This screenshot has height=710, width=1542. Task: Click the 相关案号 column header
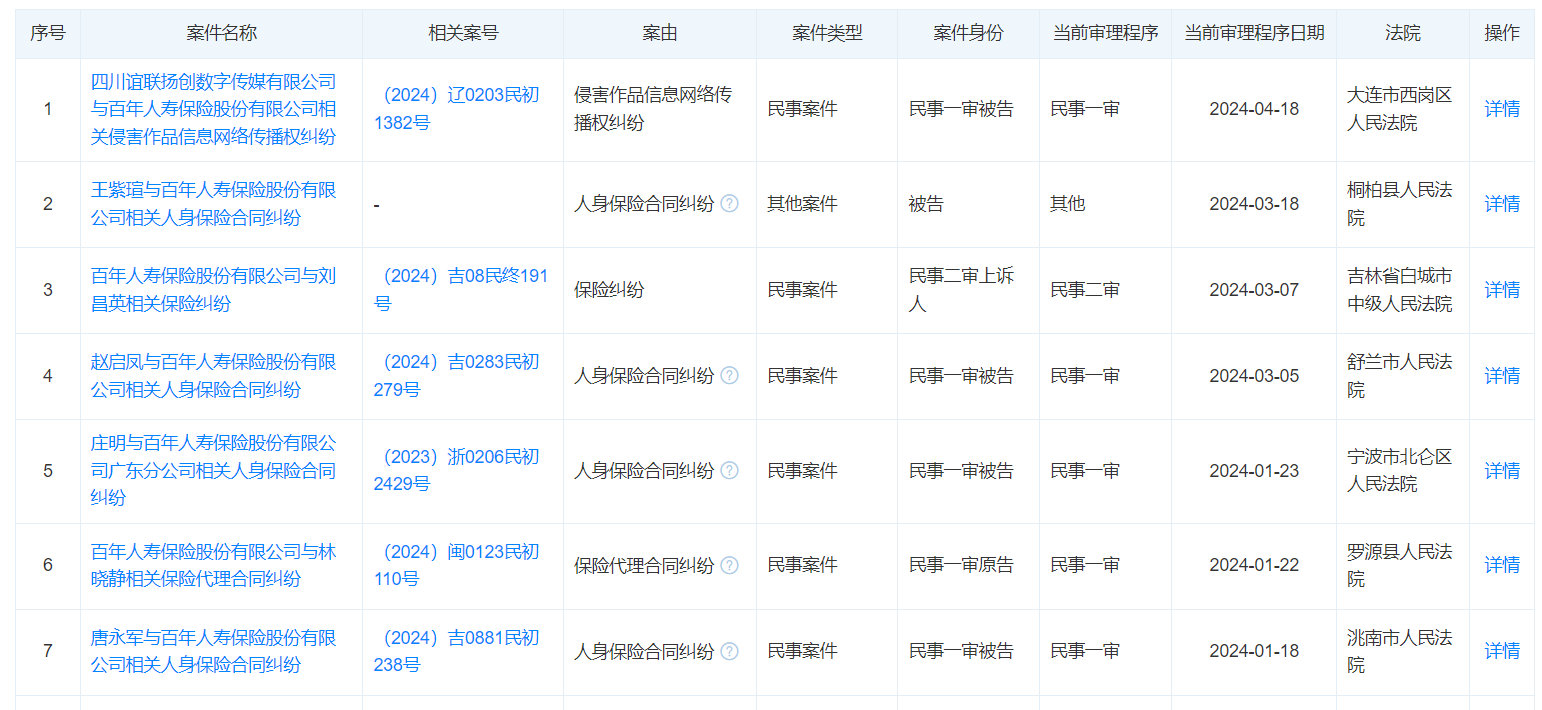tap(463, 33)
